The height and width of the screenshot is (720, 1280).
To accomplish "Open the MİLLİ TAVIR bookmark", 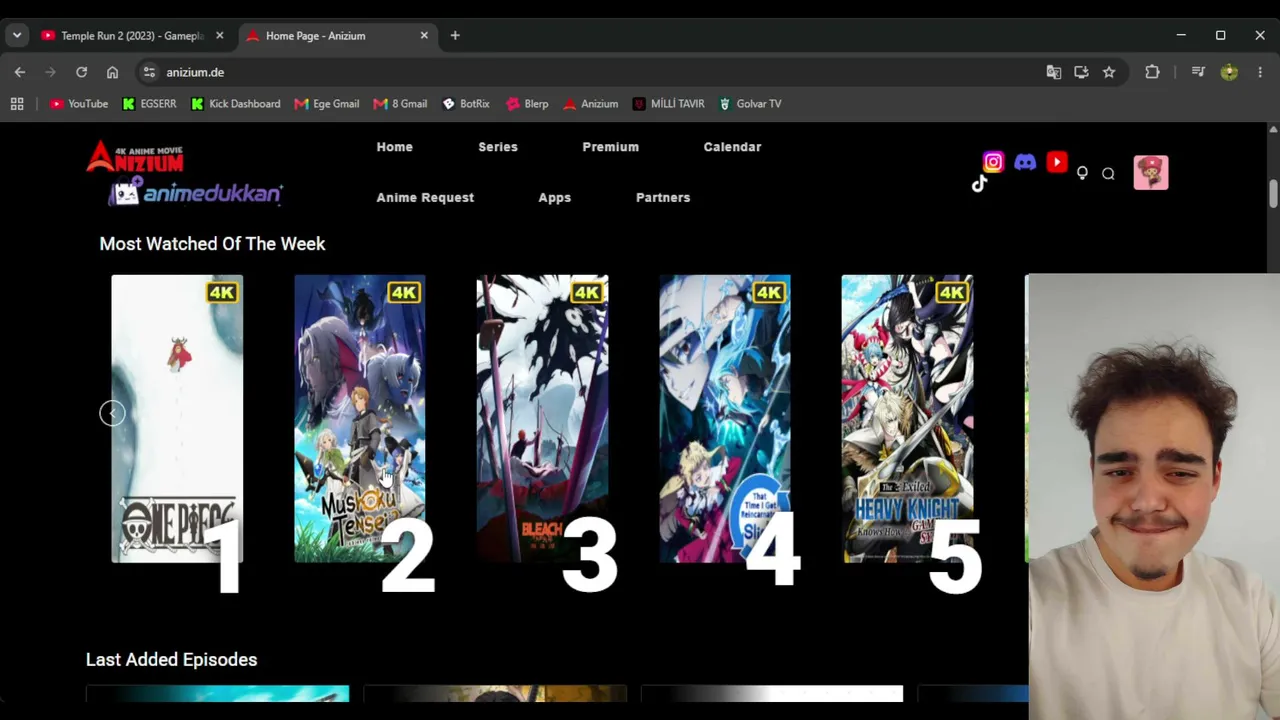I will 667,104.
